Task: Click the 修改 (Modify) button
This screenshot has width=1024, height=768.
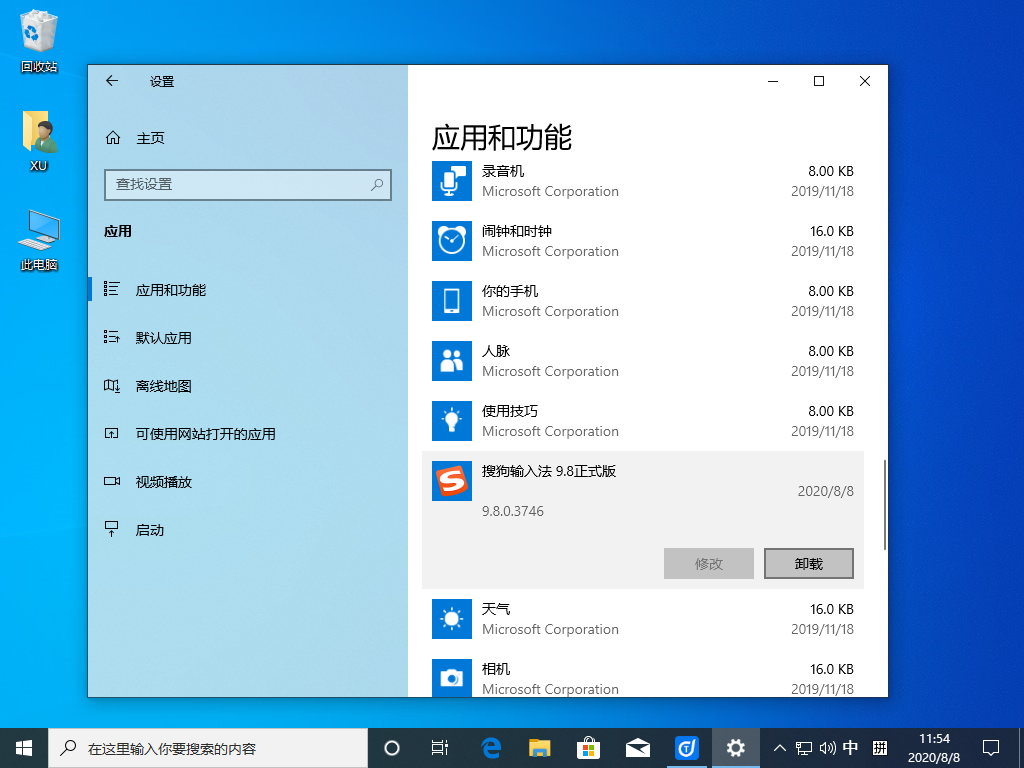Action: click(708, 563)
